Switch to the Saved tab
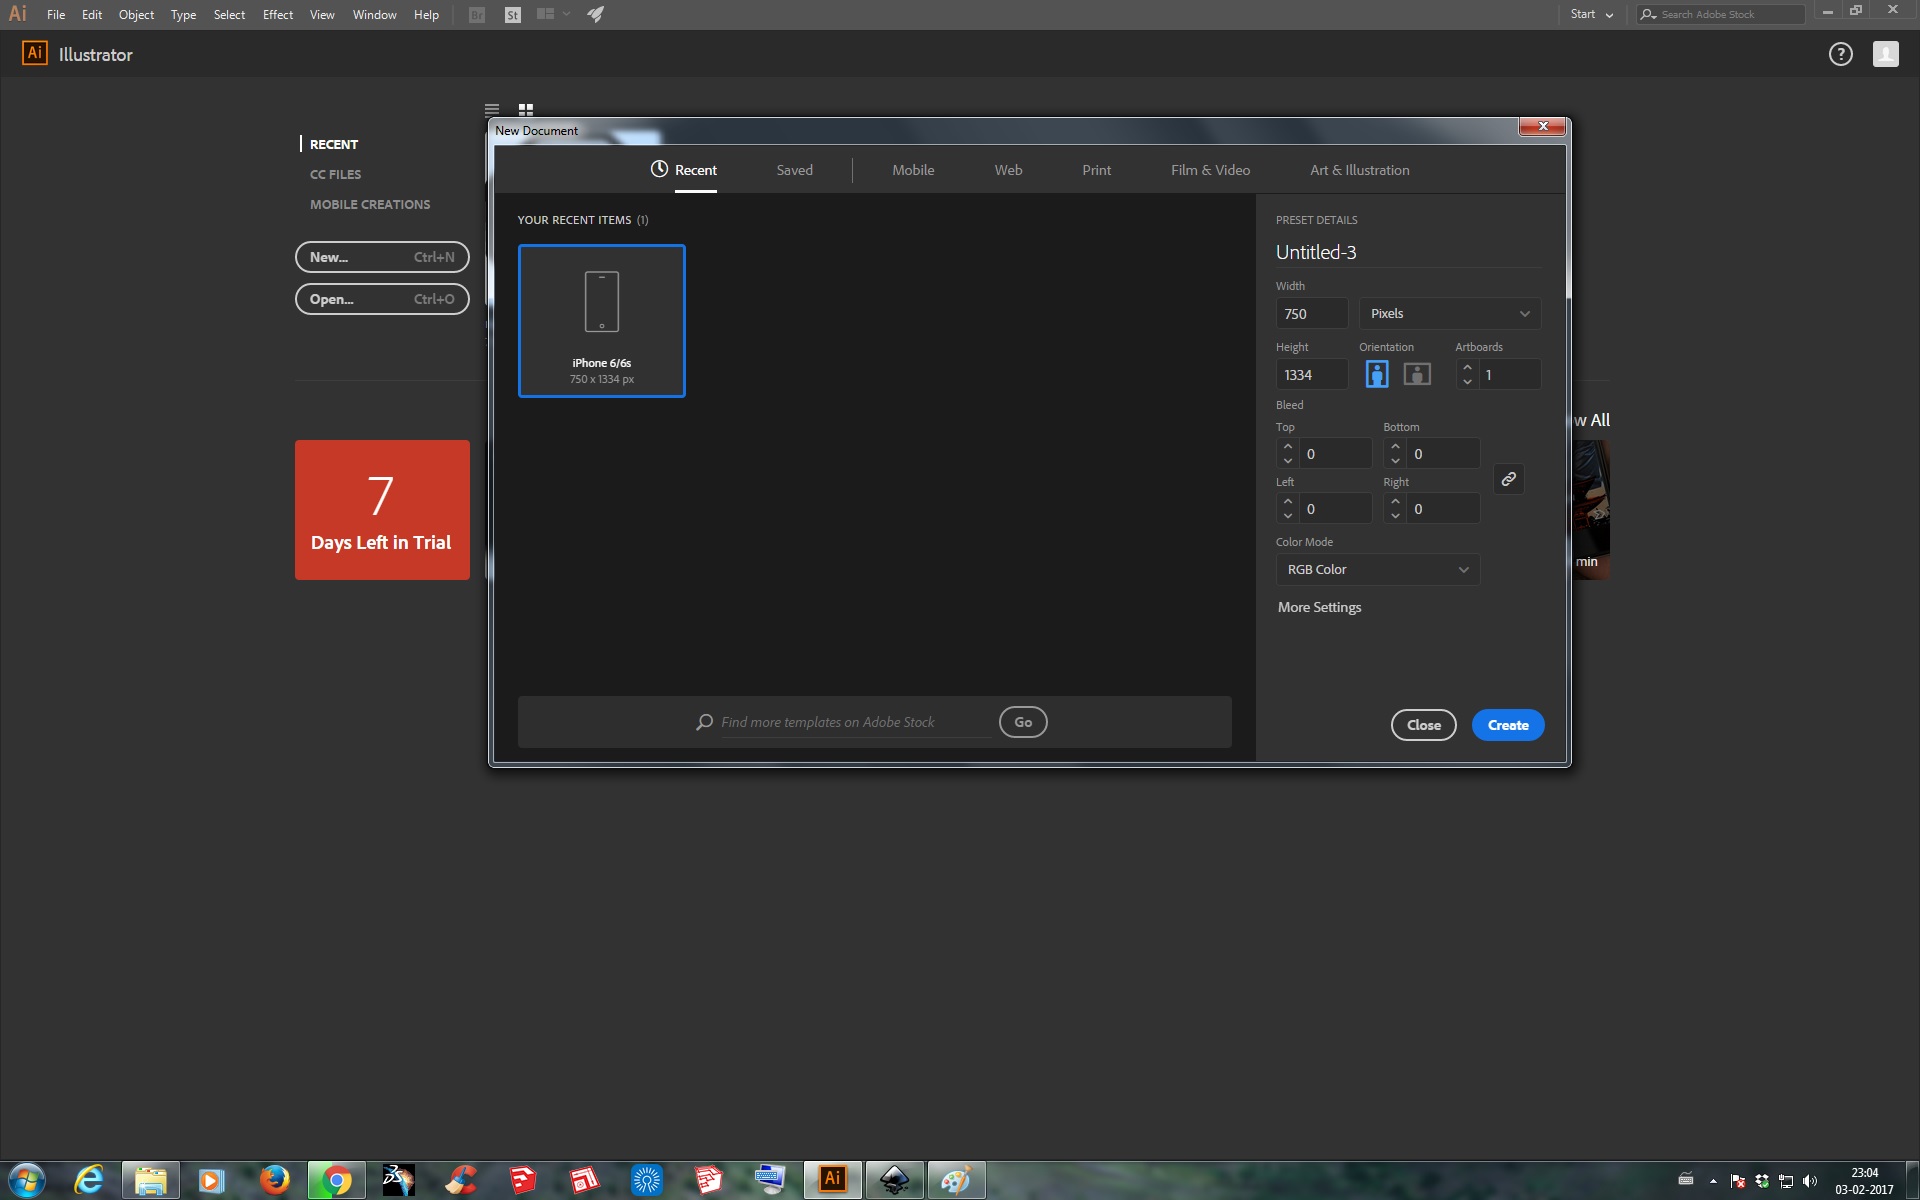Viewport: 1920px width, 1200px height. pos(794,170)
